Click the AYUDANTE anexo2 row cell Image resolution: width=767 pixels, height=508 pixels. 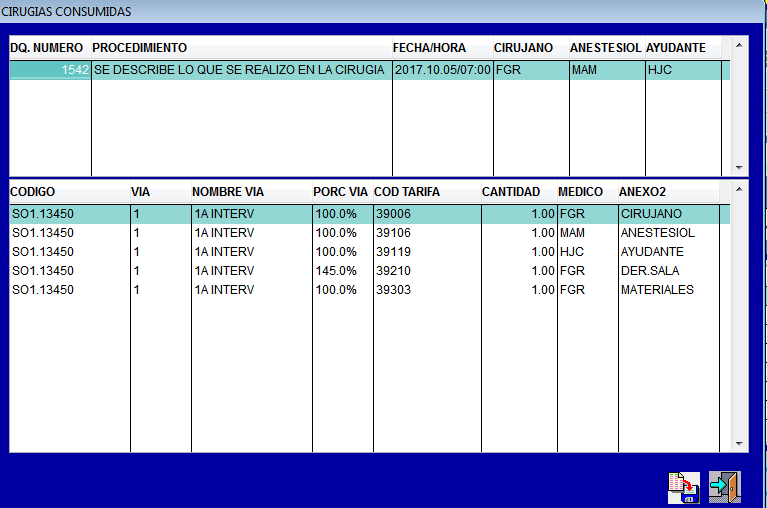click(x=669, y=252)
